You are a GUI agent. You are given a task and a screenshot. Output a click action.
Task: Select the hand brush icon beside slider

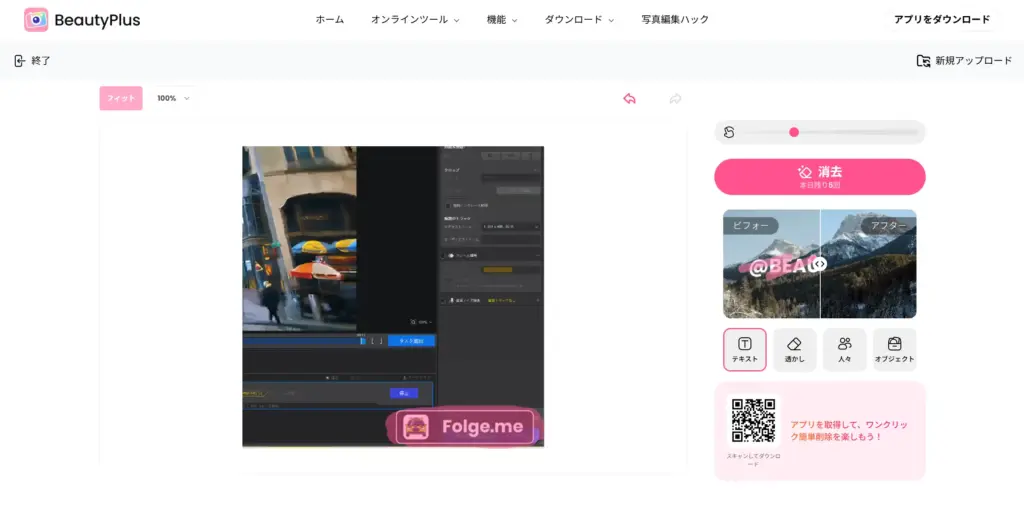pyautogui.click(x=730, y=132)
